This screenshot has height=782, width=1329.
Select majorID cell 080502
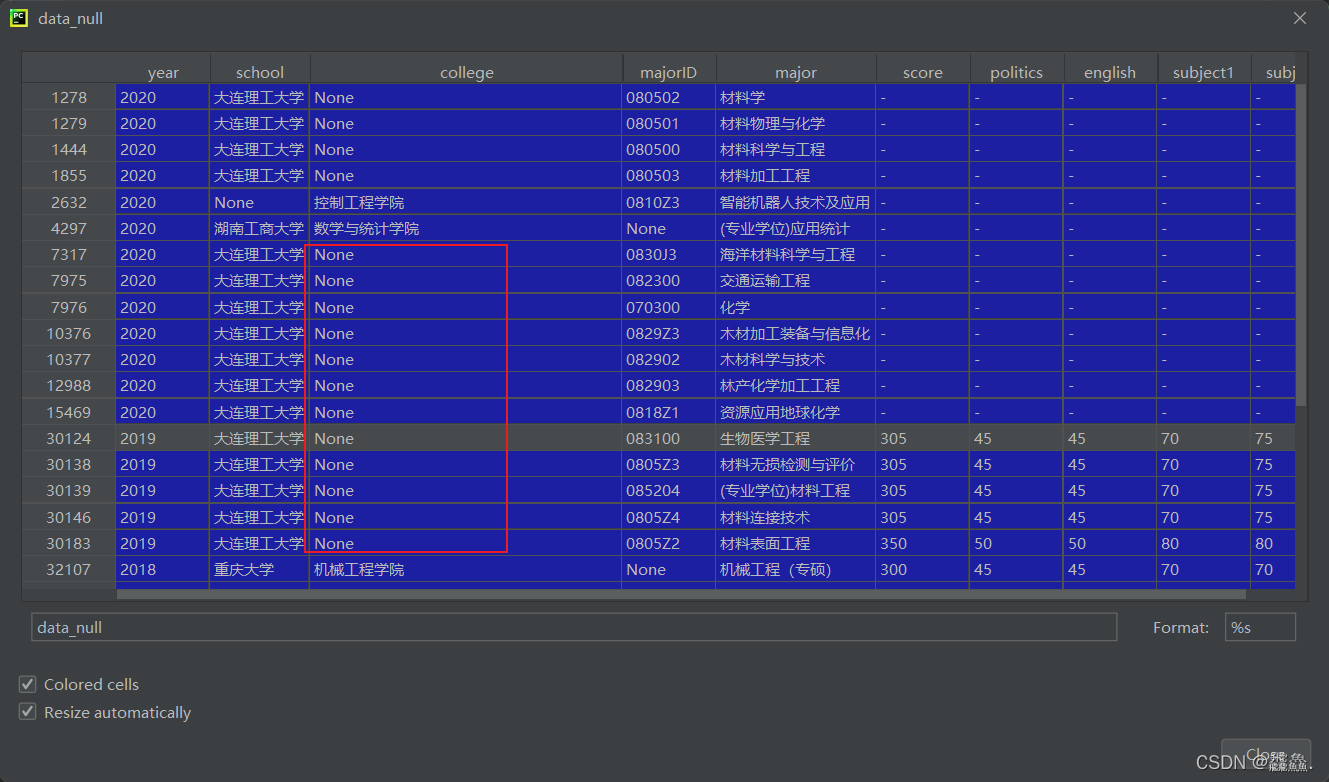(x=669, y=97)
